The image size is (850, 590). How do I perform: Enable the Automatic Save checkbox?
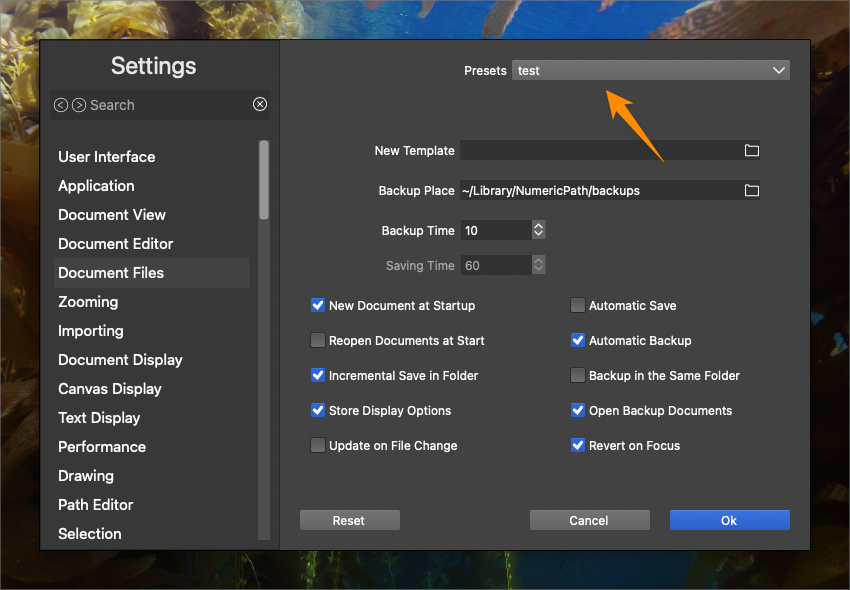578,306
